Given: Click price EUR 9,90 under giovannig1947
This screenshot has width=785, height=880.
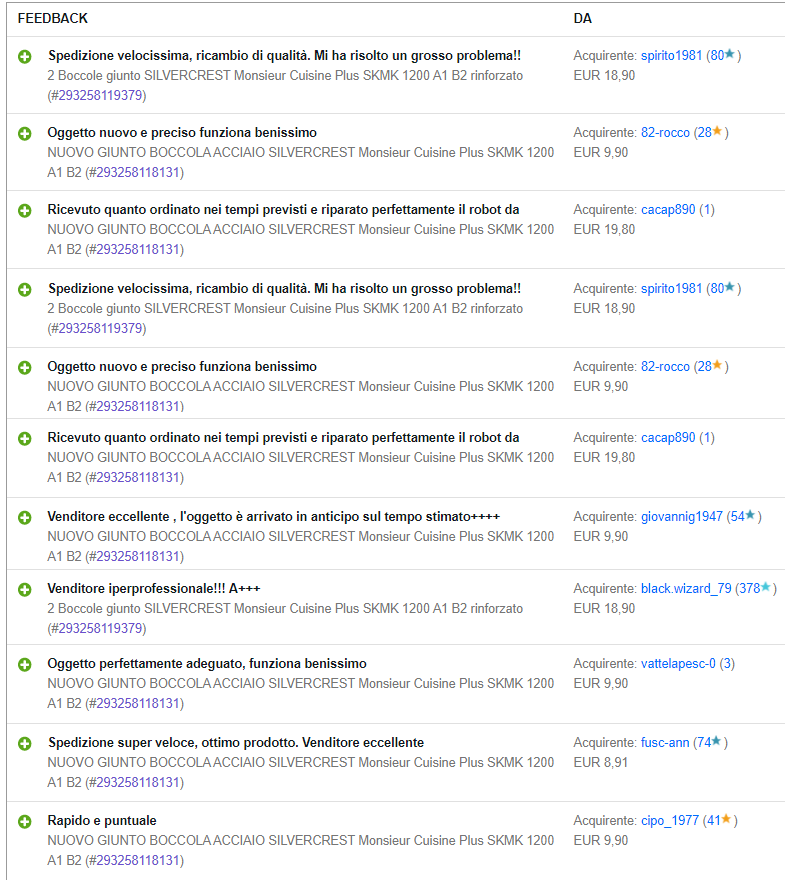Looking at the screenshot, I should pyautogui.click(x=600, y=537).
